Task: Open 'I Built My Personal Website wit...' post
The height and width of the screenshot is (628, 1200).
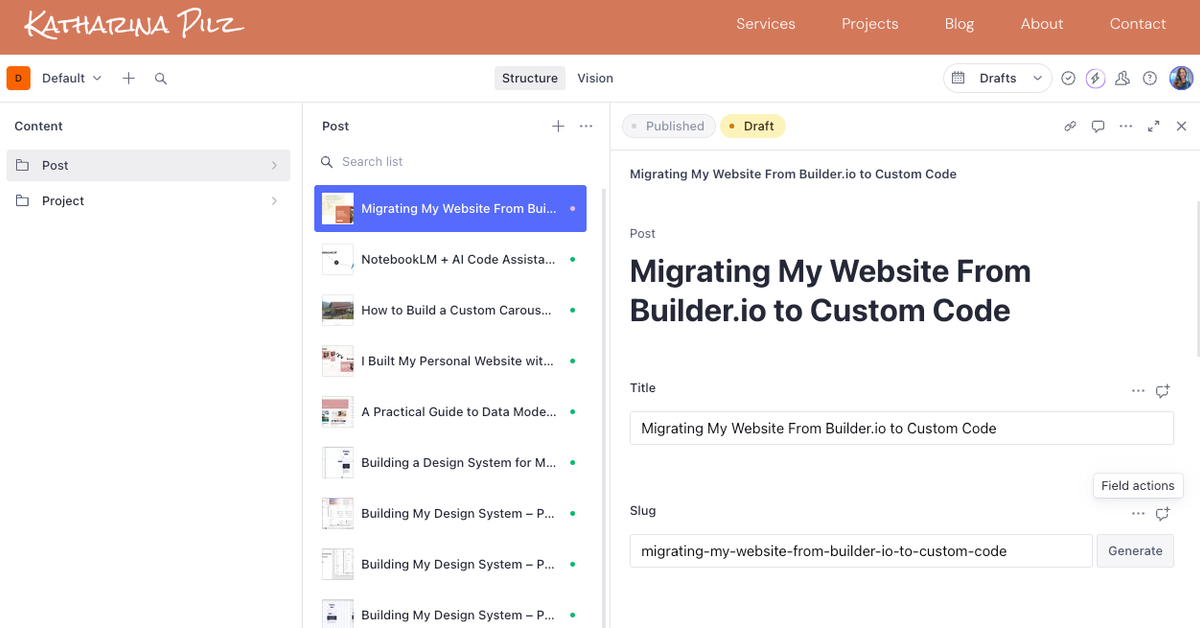Action: 450,361
